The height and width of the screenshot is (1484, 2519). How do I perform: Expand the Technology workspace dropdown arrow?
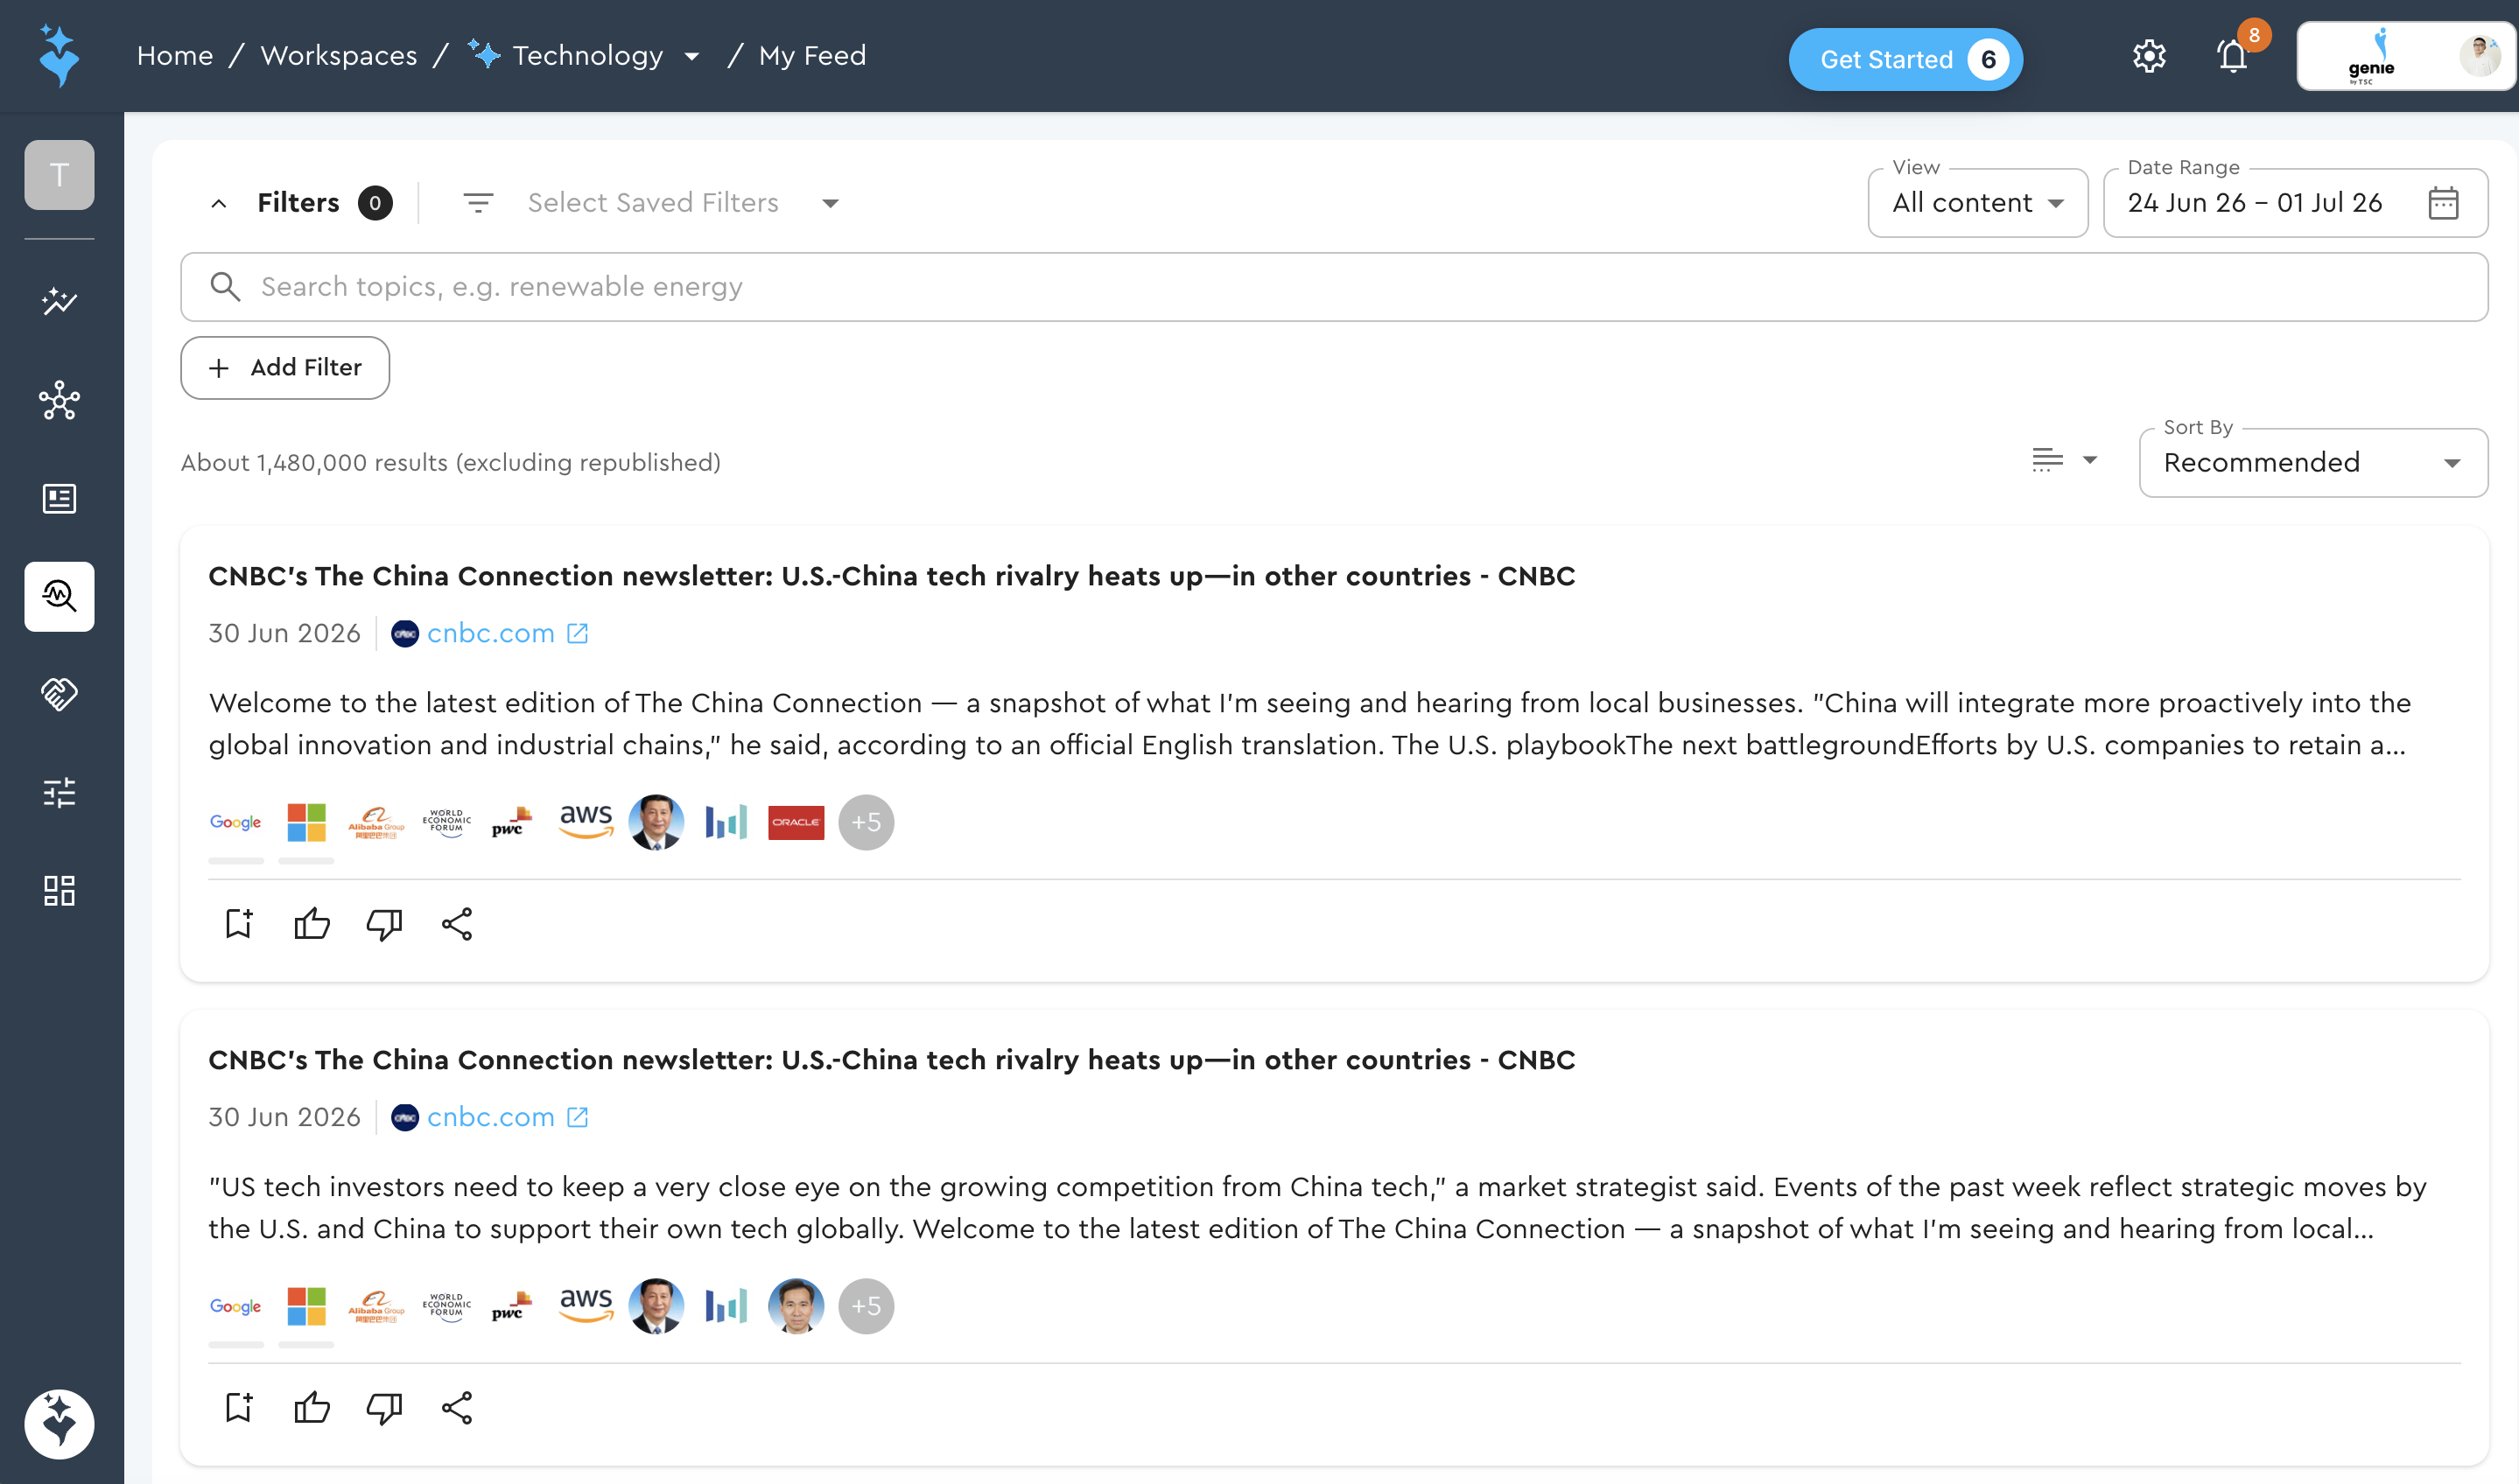[692, 56]
